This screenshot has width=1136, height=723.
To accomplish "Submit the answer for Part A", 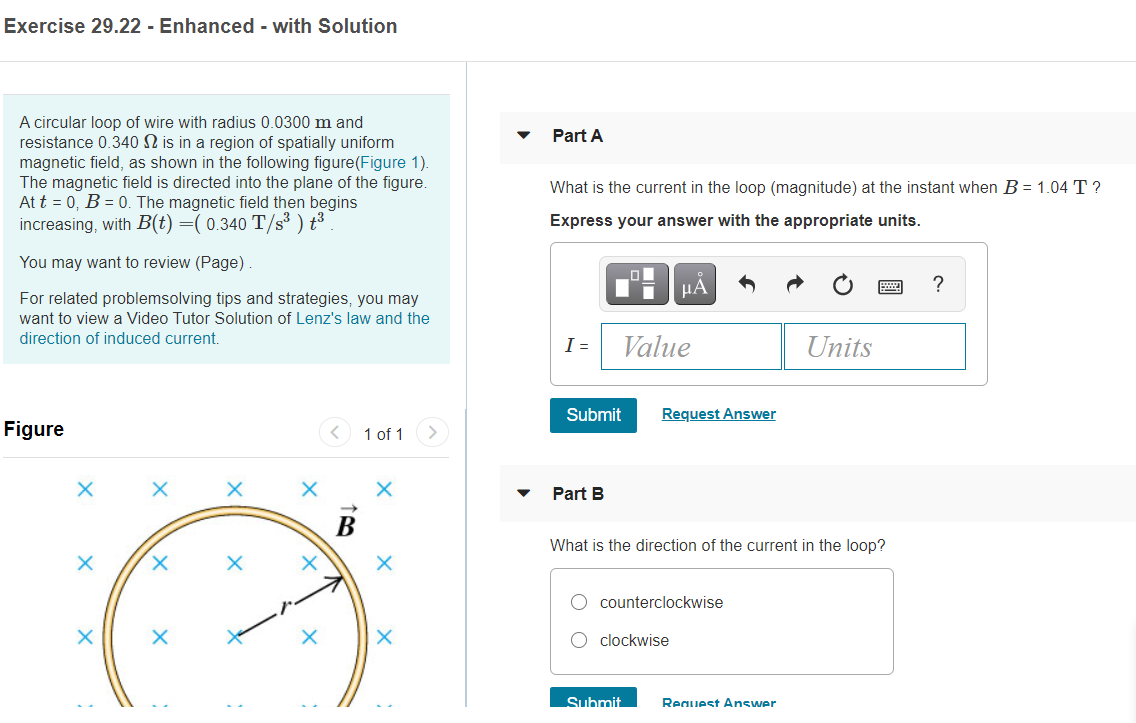I will tap(593, 415).
